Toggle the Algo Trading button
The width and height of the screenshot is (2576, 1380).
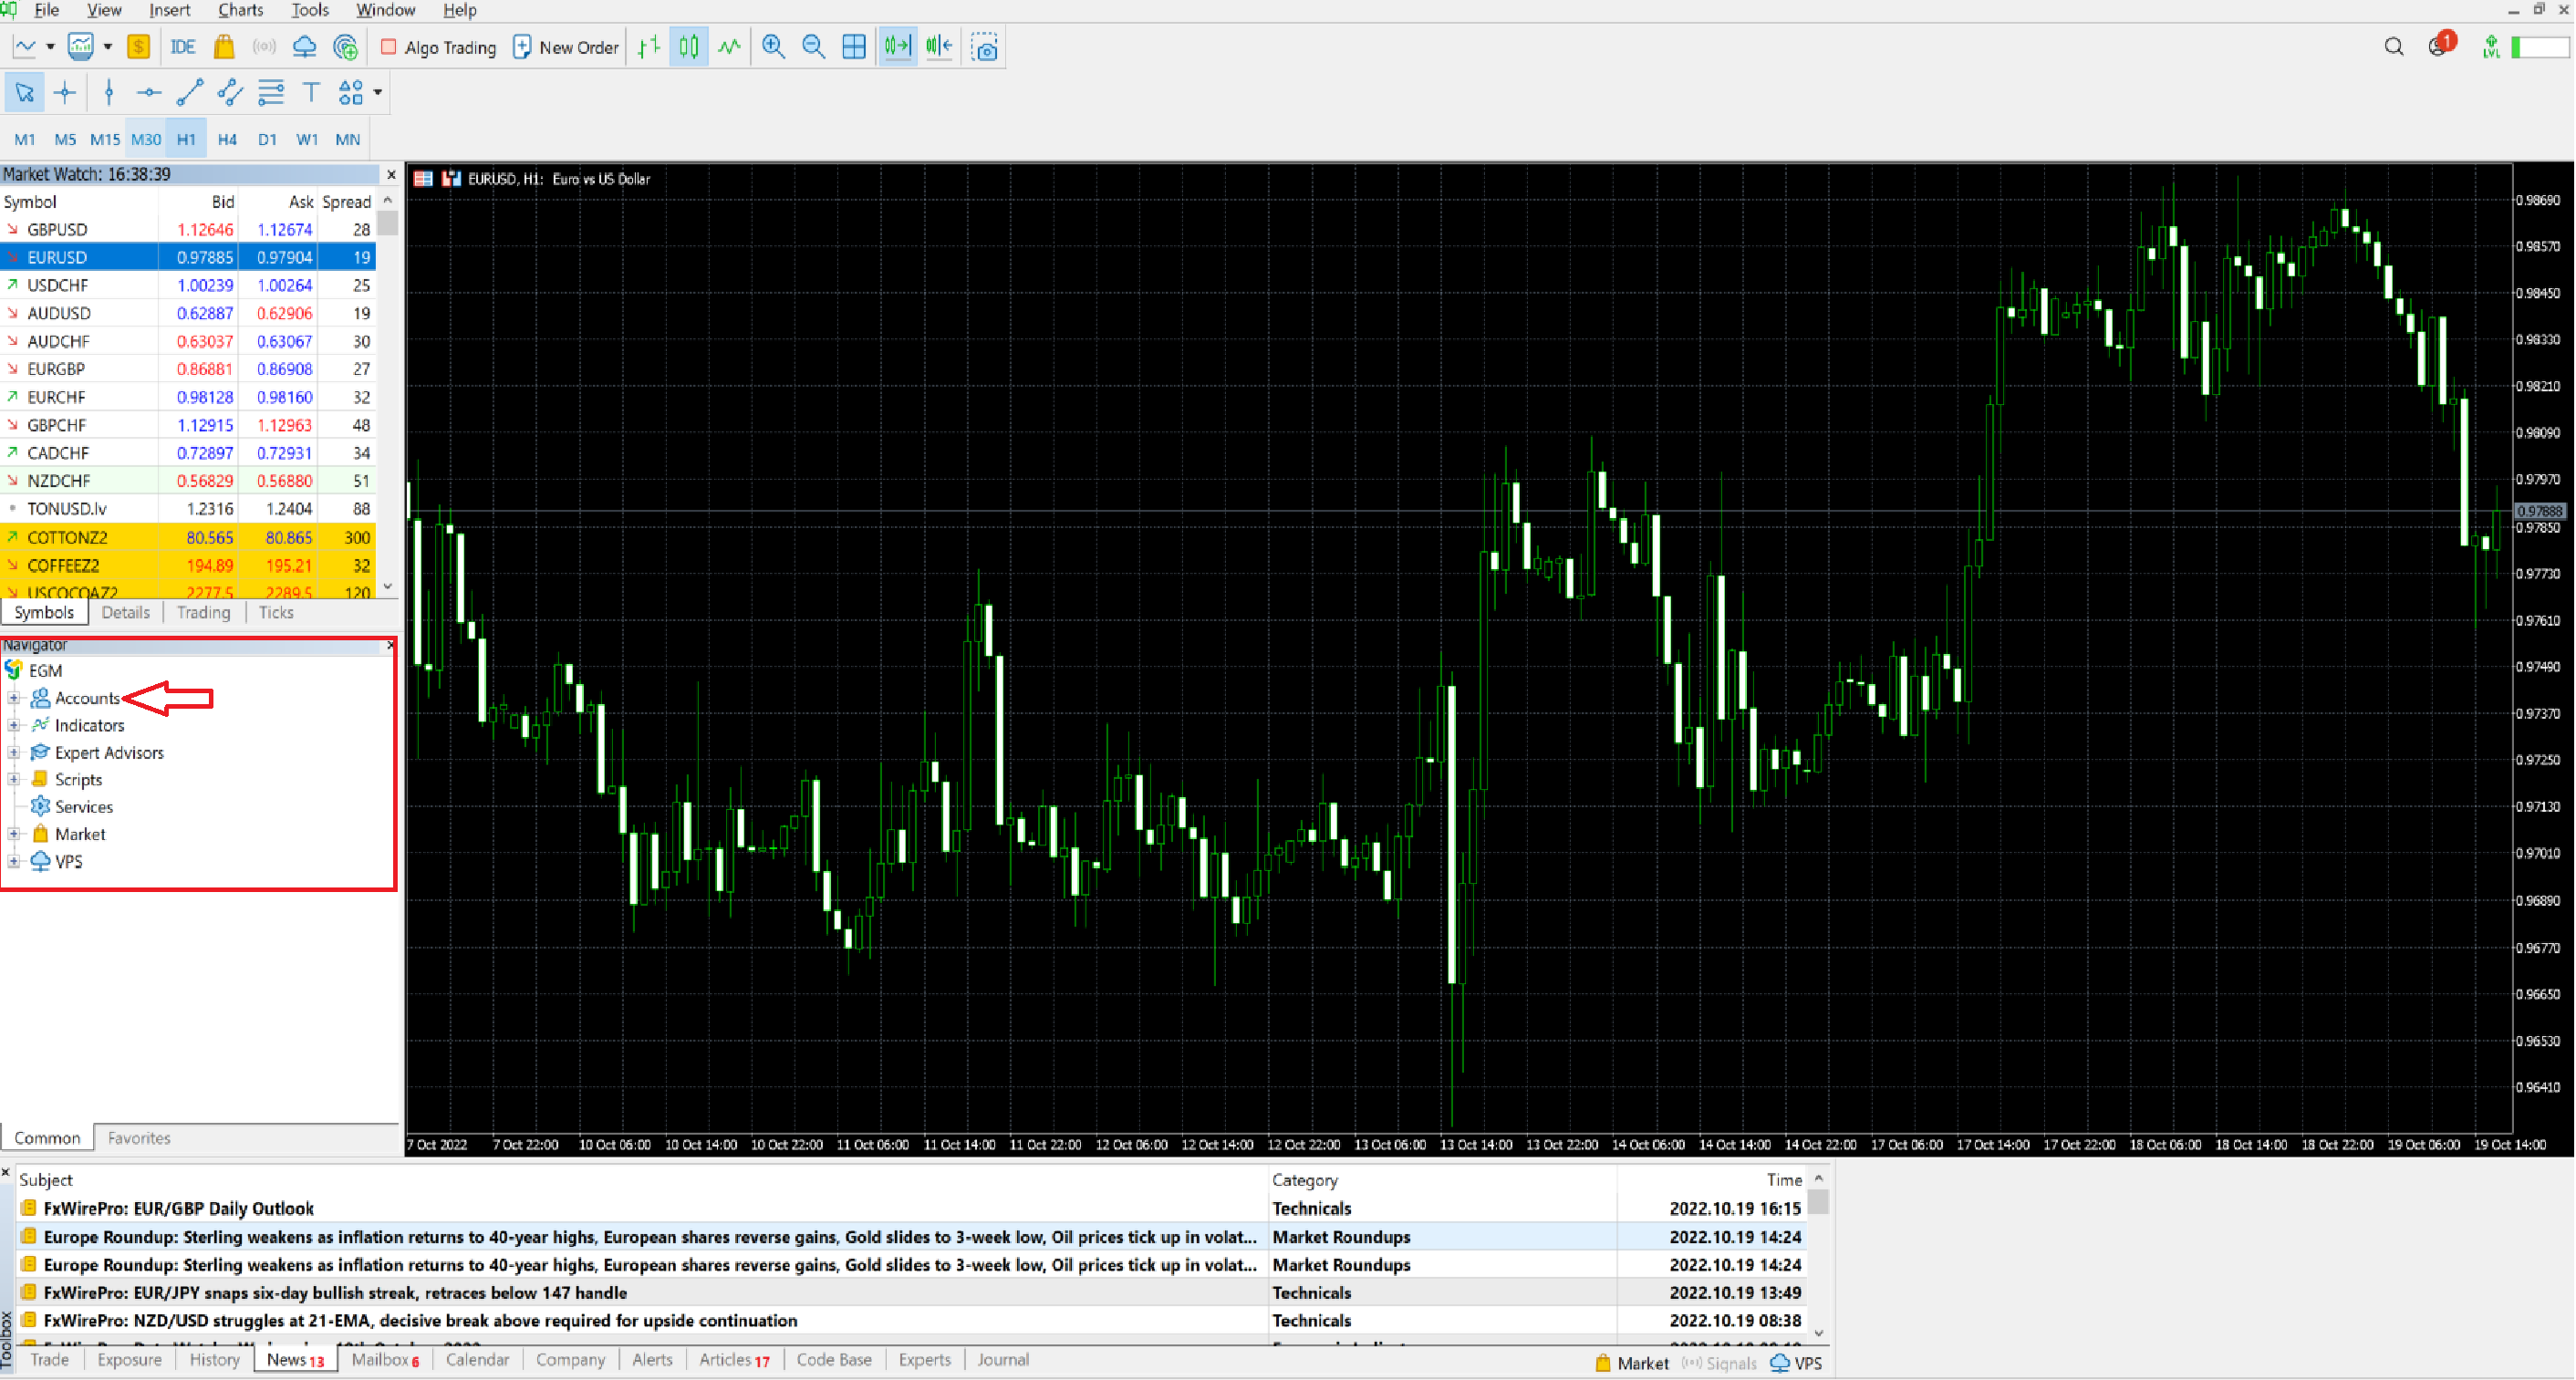tap(438, 47)
